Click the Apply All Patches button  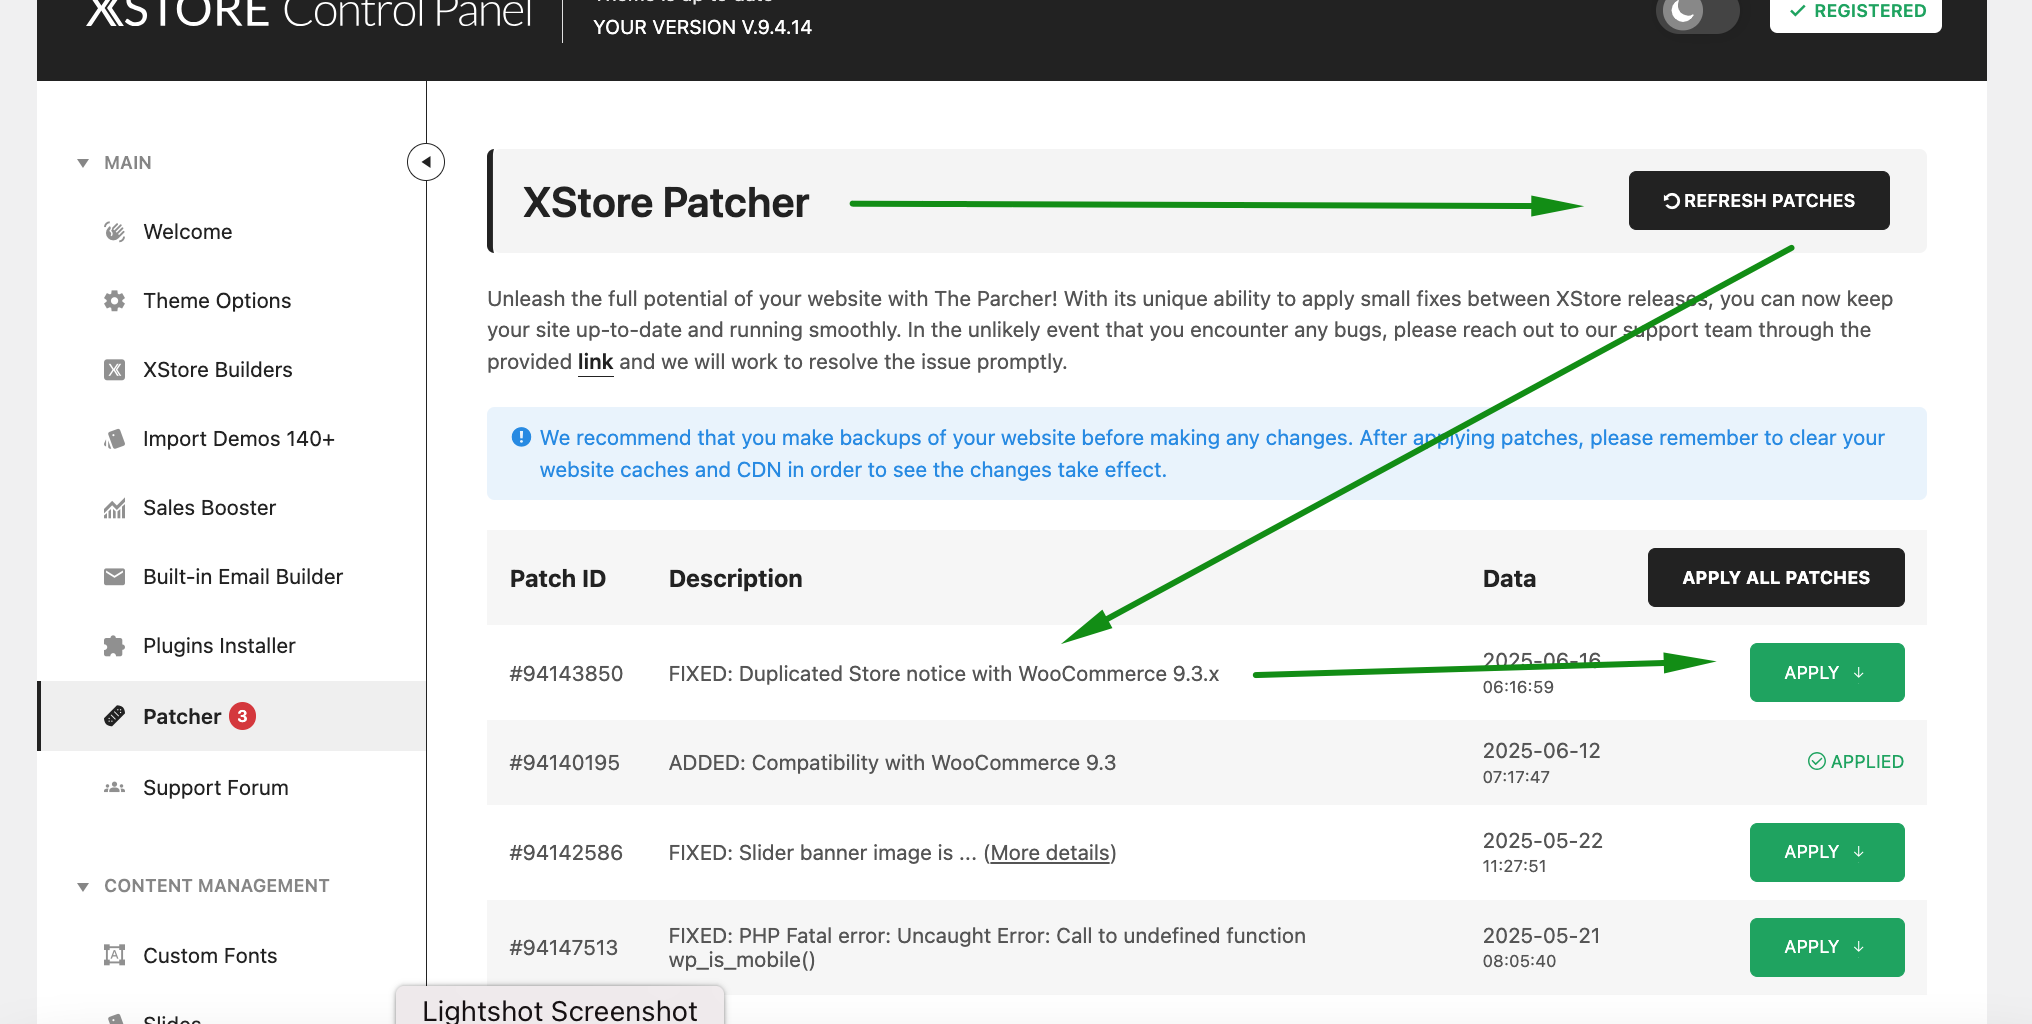pyautogui.click(x=1776, y=577)
